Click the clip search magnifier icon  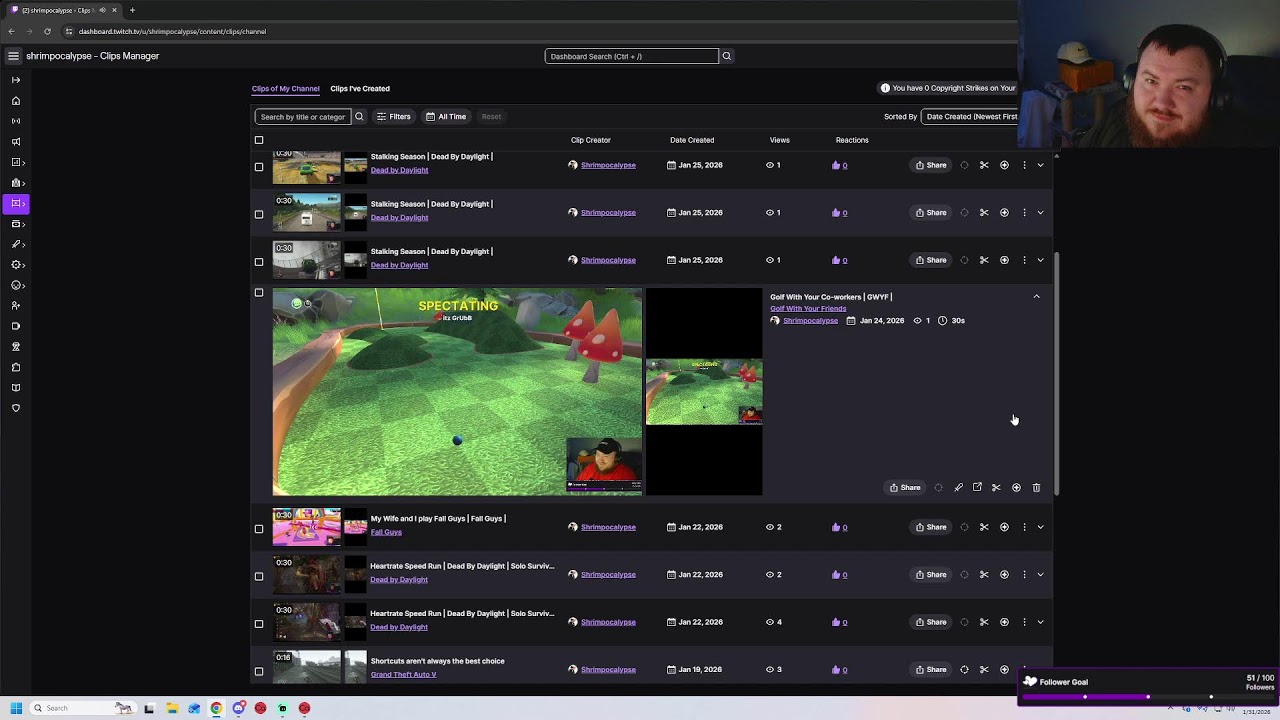pyautogui.click(x=359, y=117)
